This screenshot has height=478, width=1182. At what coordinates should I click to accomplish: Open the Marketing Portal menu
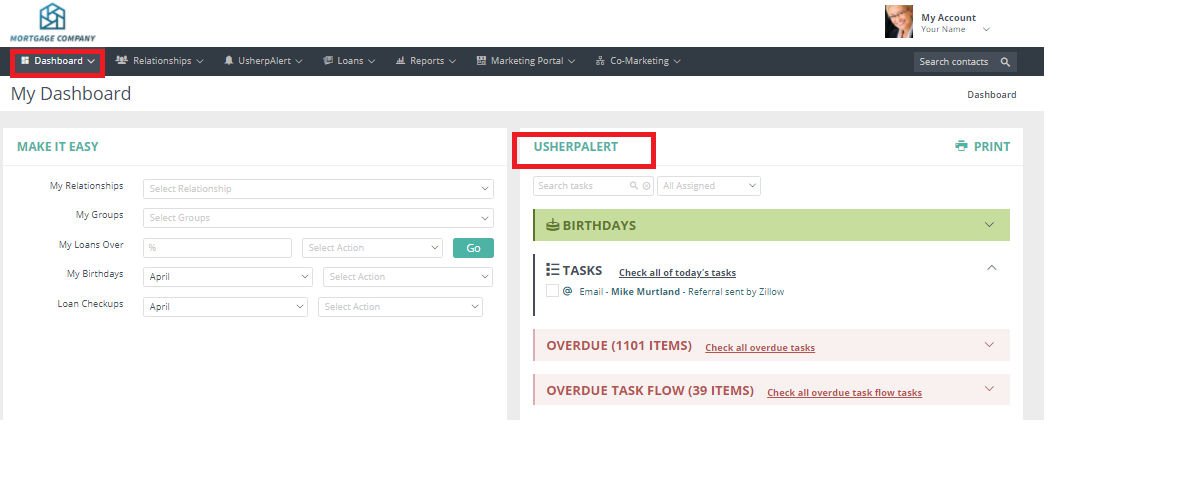526,61
